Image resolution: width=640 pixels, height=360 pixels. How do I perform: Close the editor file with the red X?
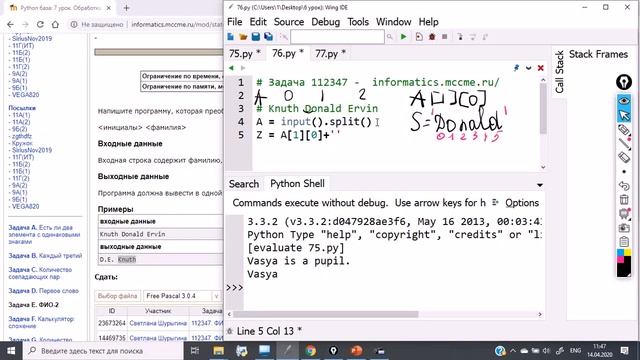(541, 68)
